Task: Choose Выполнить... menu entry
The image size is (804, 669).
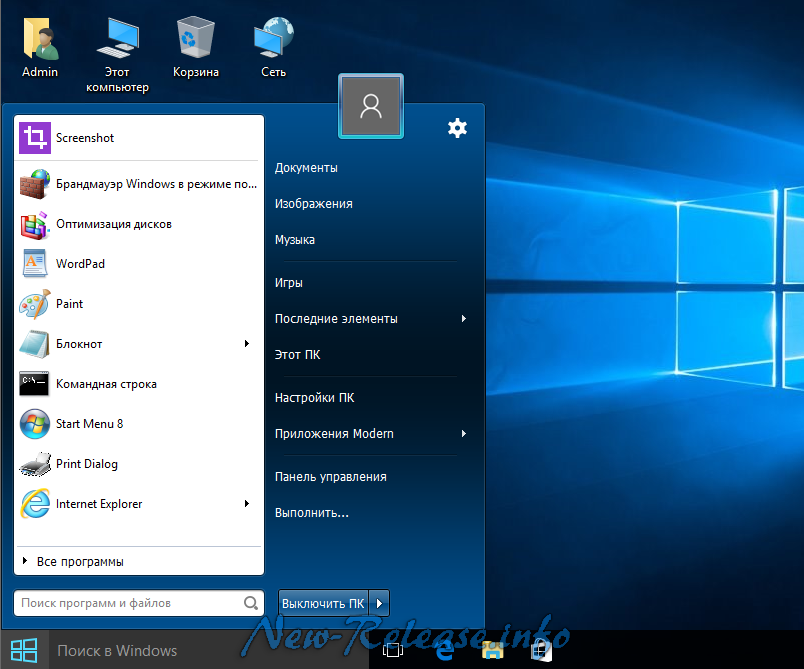Action: coord(312,513)
